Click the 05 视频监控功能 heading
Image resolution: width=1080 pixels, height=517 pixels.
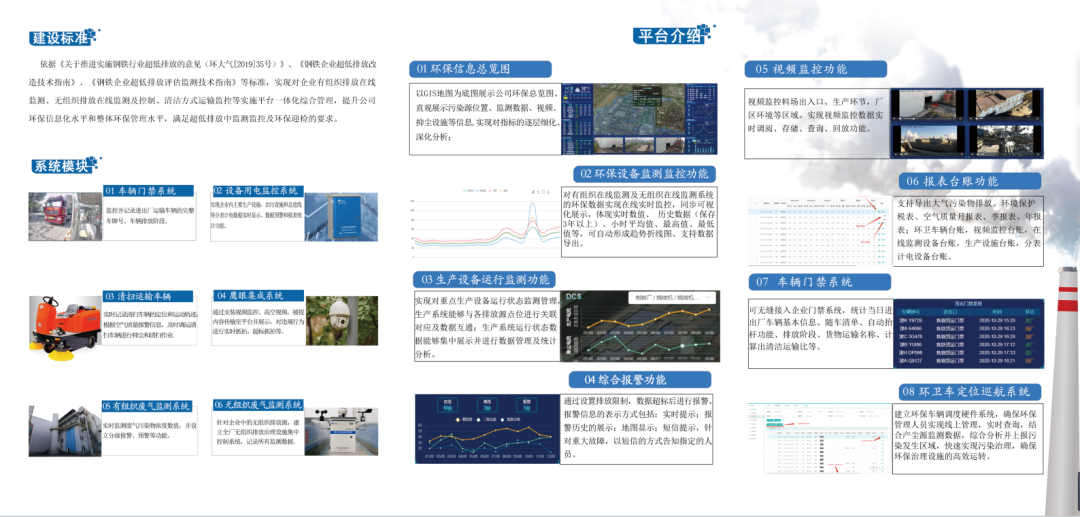coord(816,69)
